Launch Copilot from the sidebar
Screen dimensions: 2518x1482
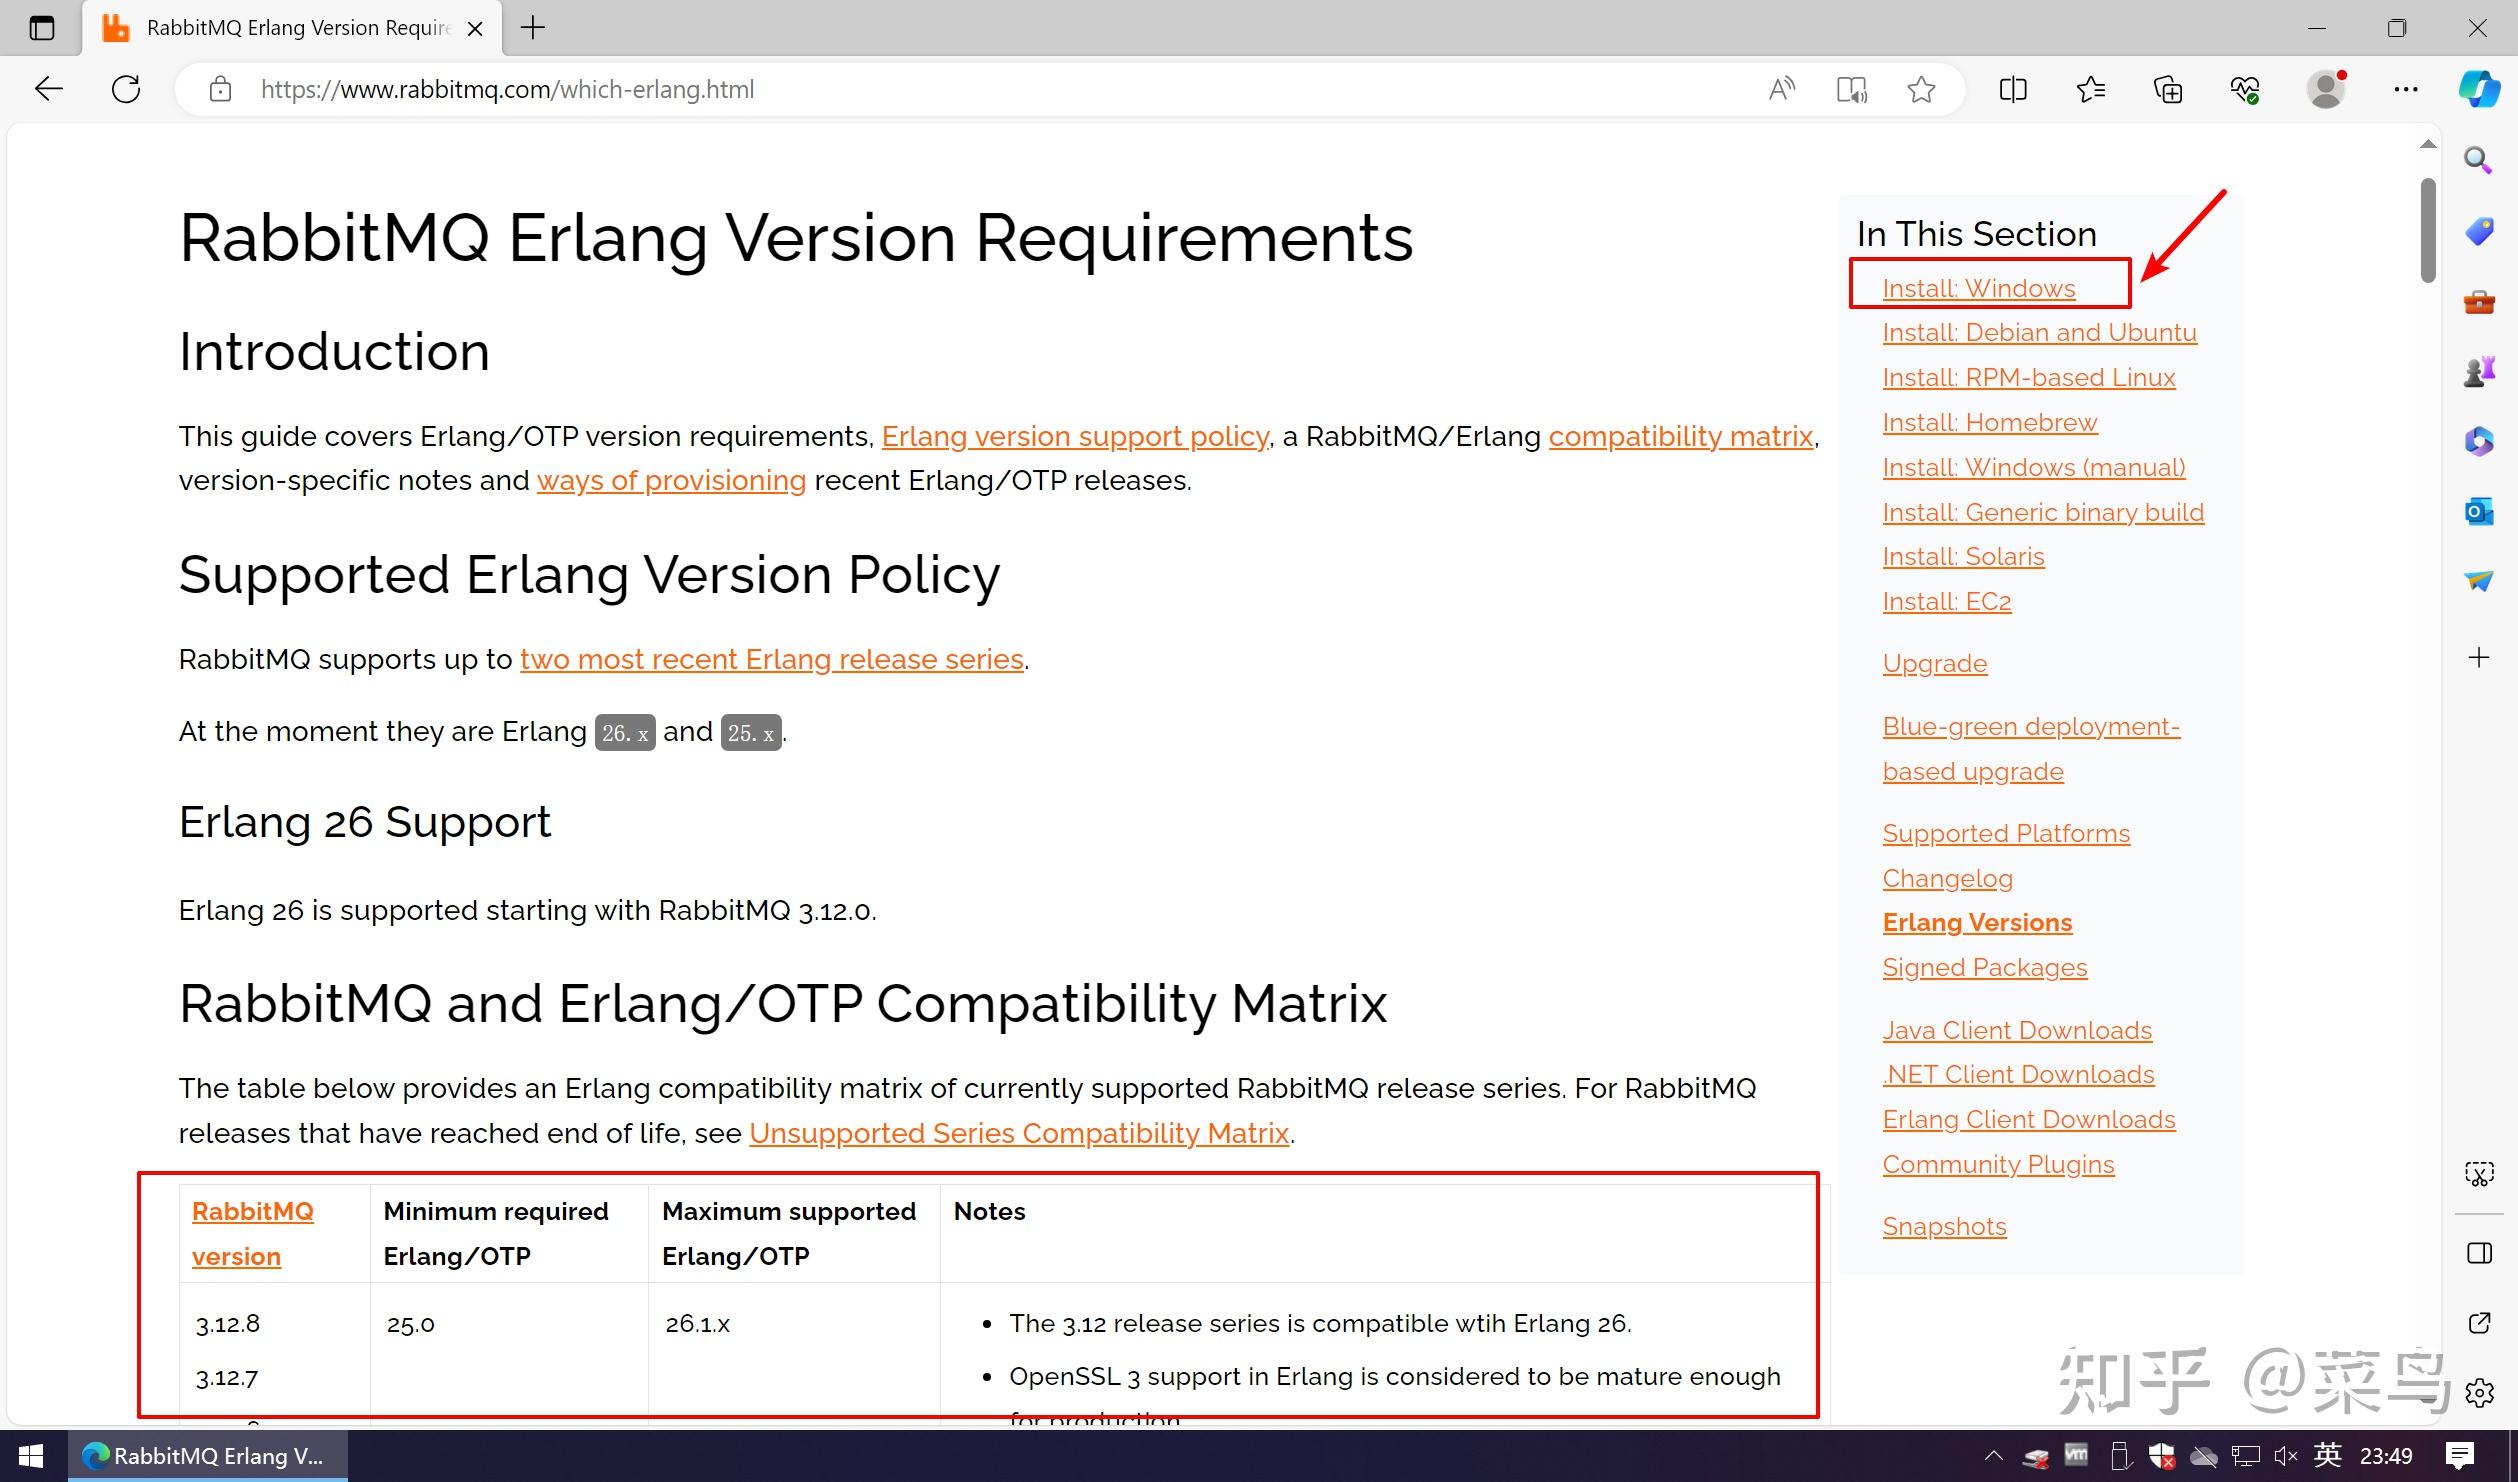point(2479,89)
